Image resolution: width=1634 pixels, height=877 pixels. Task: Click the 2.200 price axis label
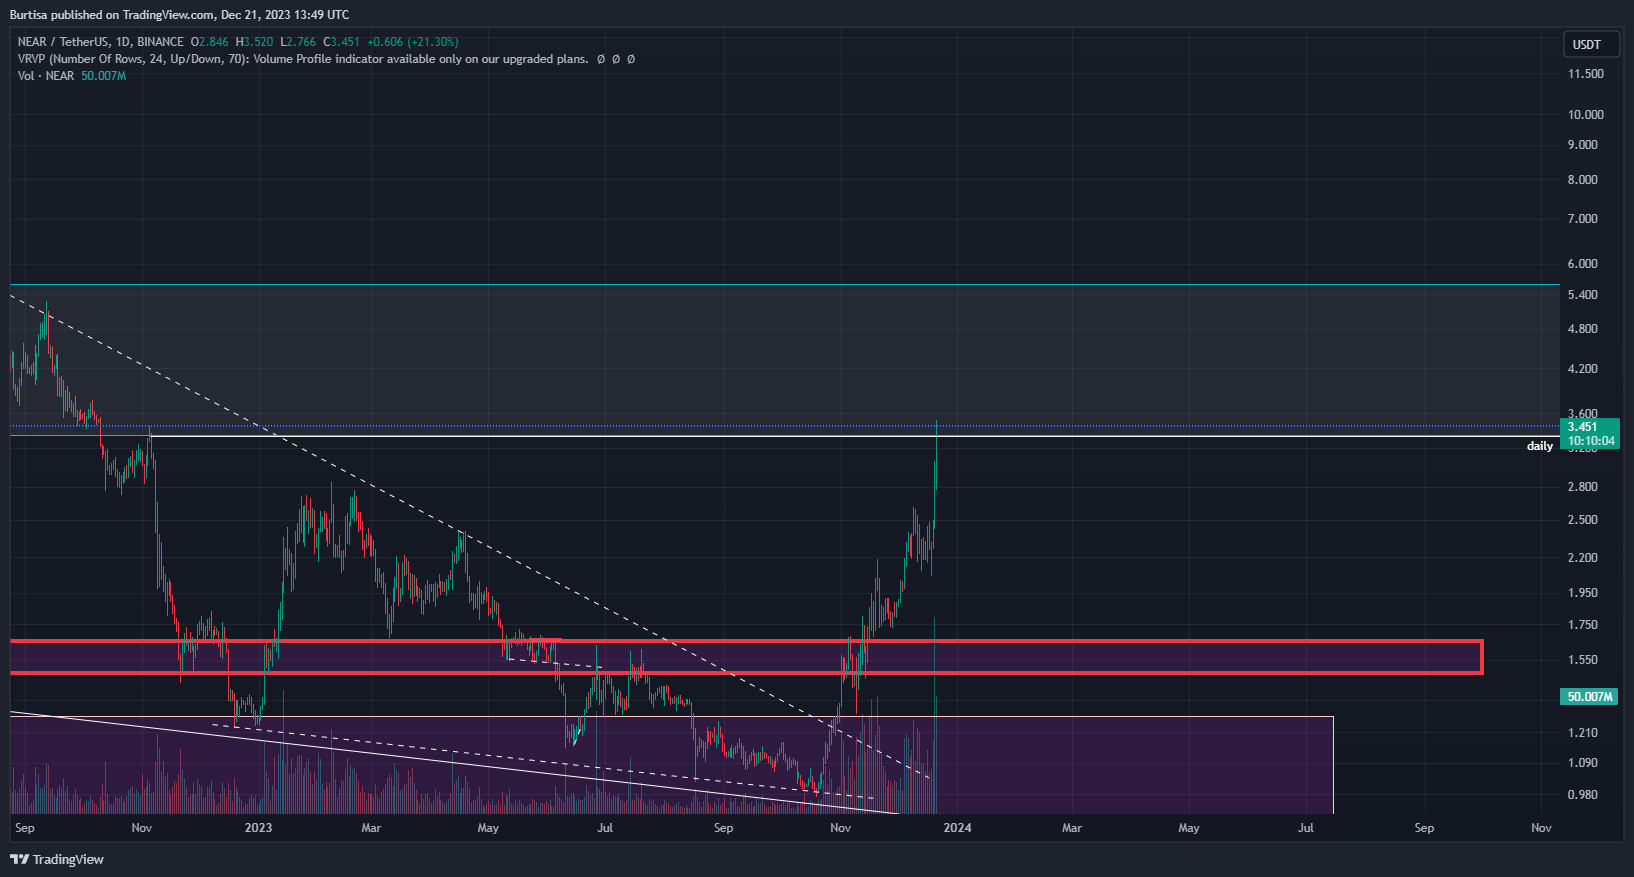point(1583,558)
